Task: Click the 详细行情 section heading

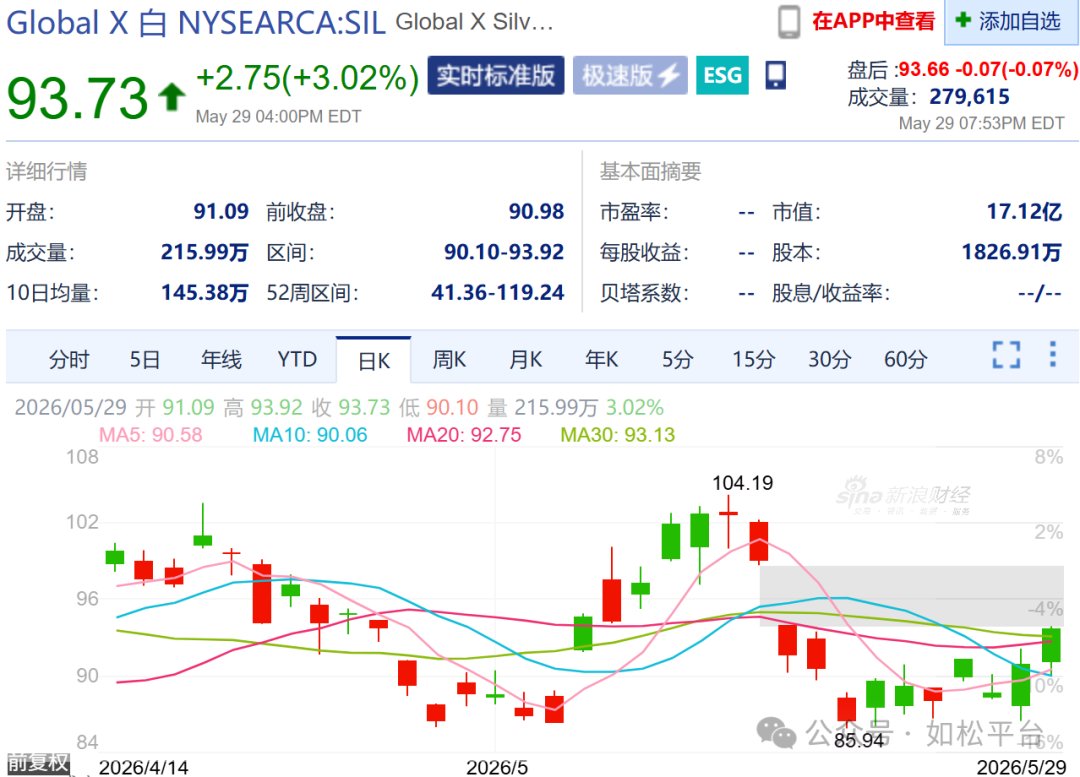Action: pos(47,171)
